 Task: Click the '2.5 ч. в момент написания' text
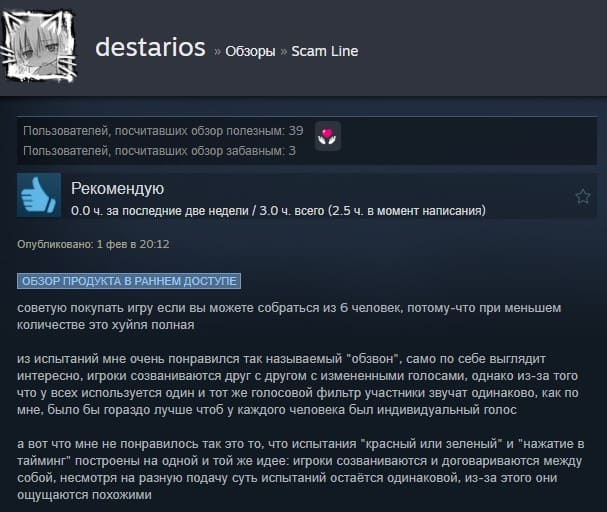pos(406,211)
